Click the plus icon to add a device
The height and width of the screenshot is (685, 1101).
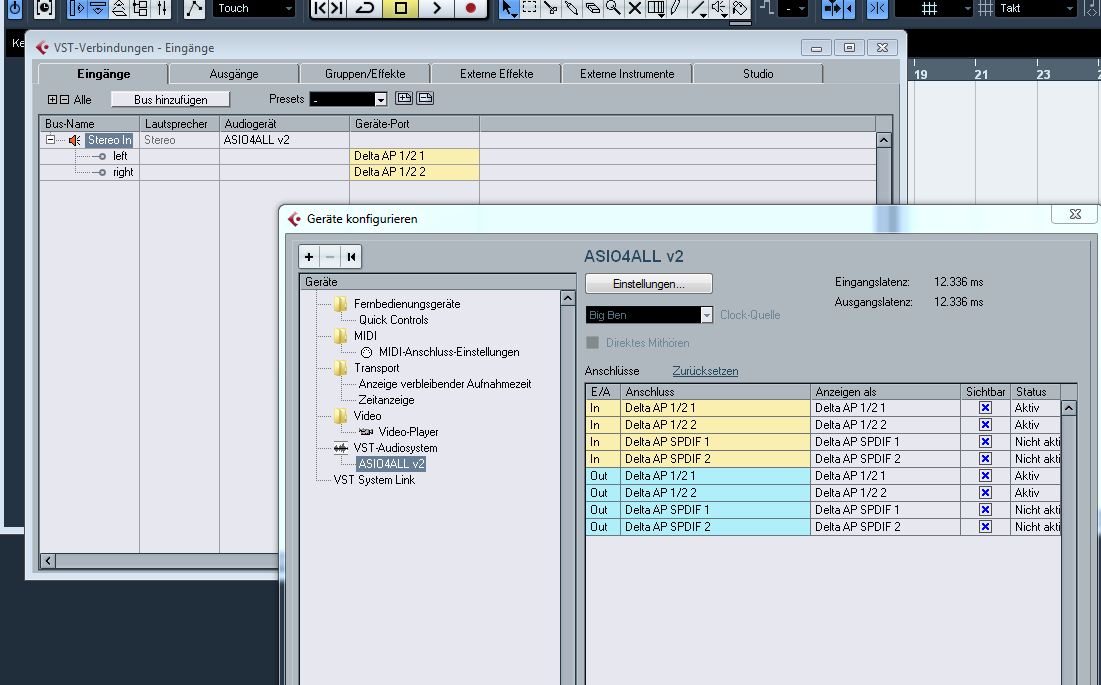(x=309, y=257)
